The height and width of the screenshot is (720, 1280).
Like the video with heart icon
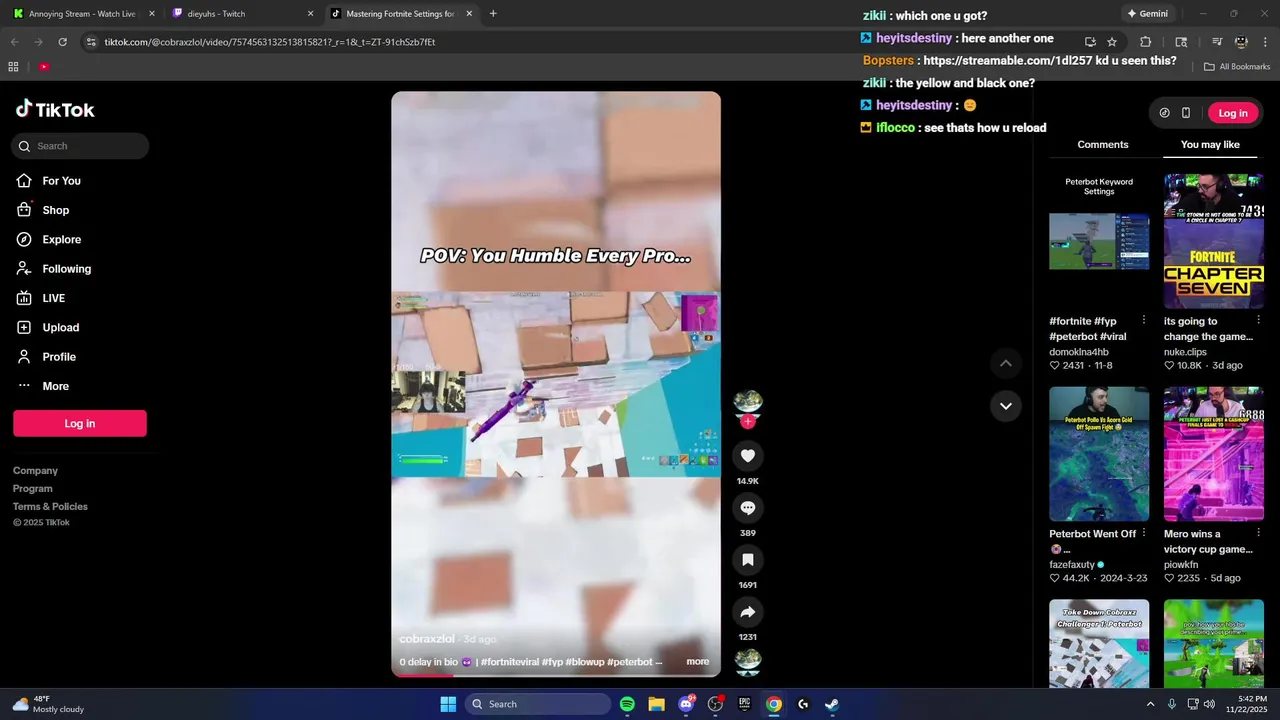tap(747, 456)
